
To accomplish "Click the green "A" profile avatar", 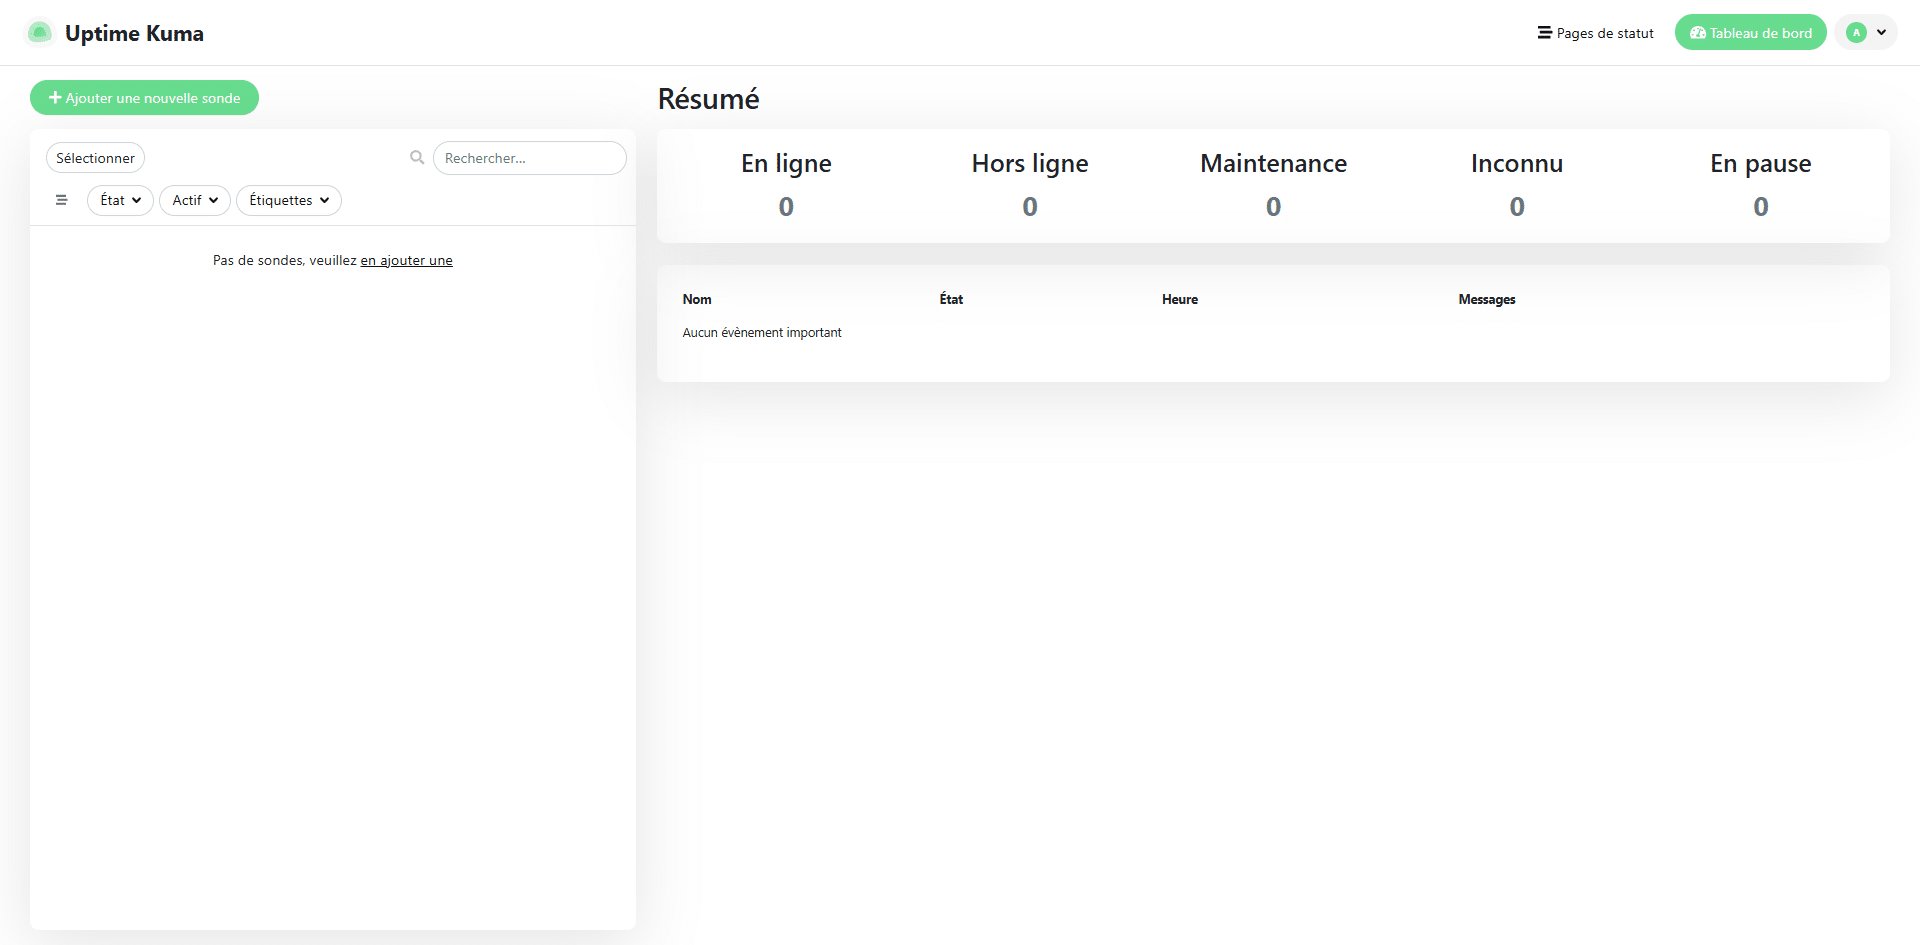I will coord(1856,33).
